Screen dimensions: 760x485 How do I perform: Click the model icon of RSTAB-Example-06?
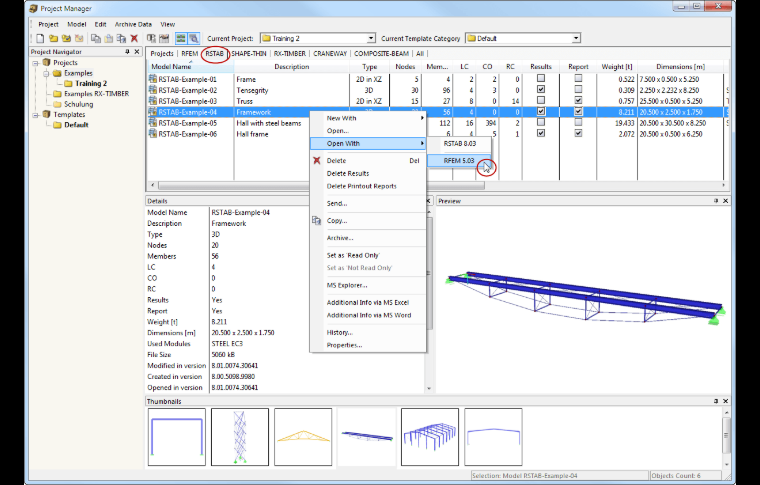153,134
